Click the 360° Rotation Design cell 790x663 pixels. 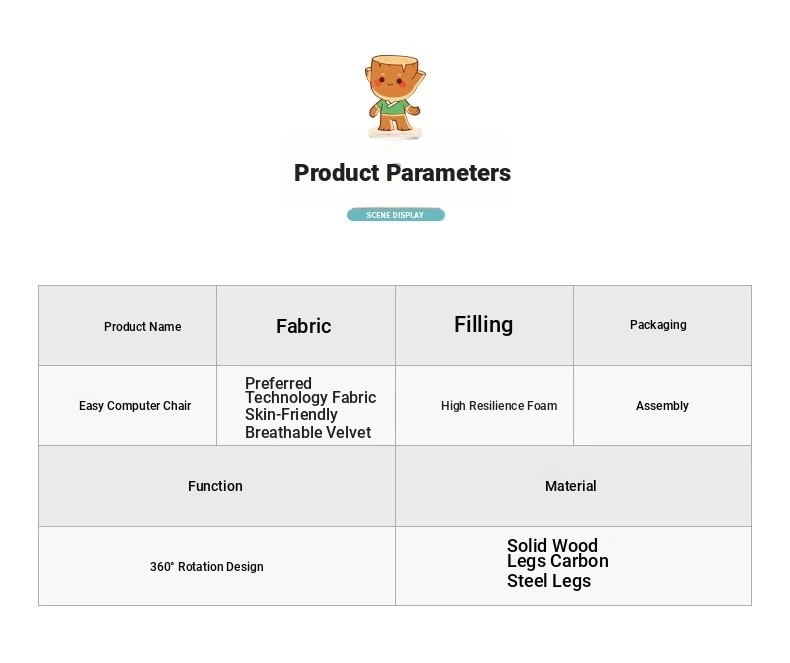[x=217, y=566]
